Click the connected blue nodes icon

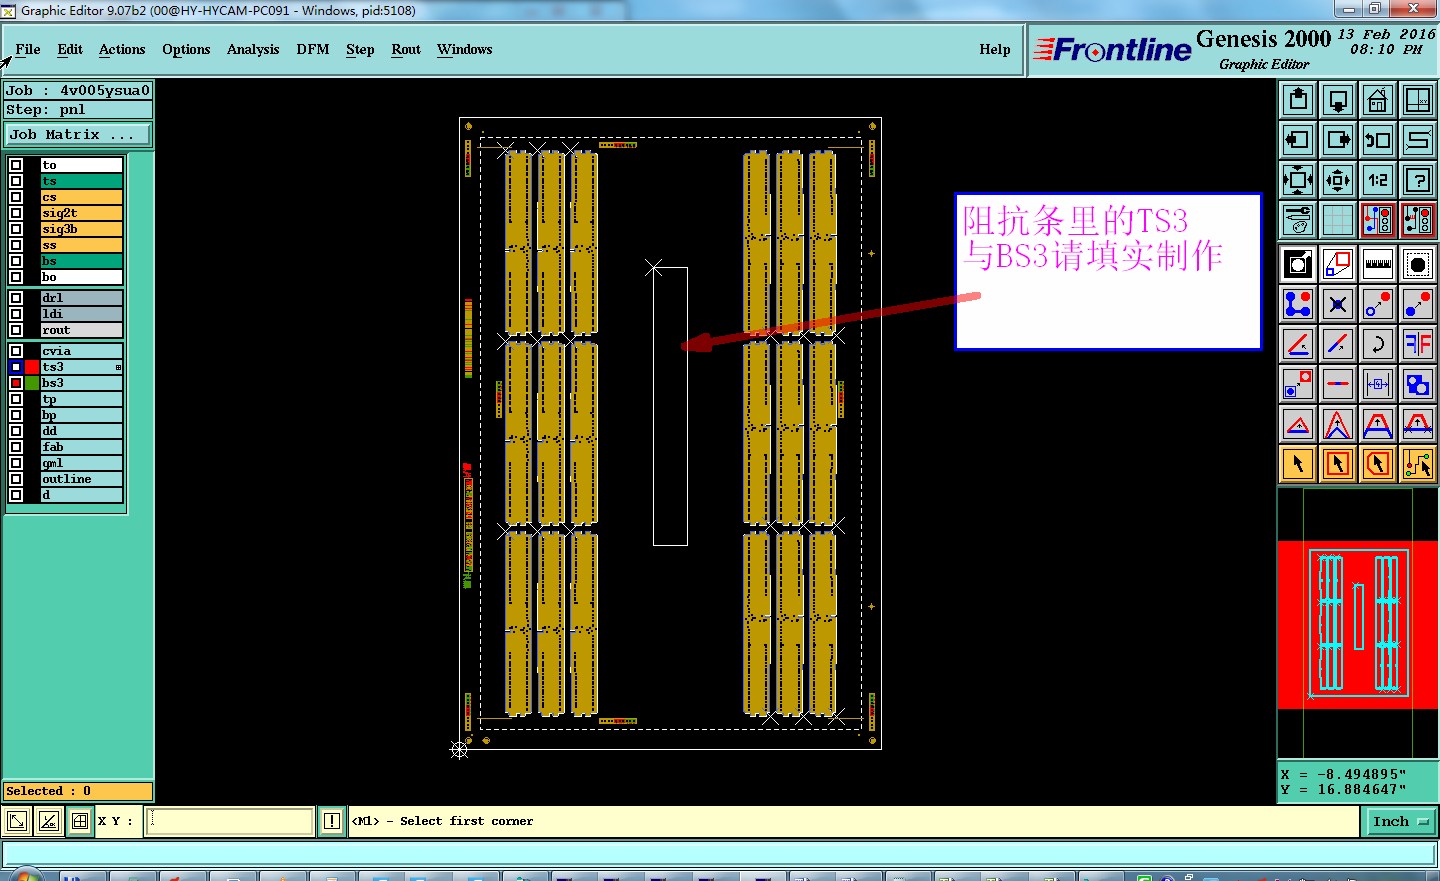click(x=1298, y=304)
